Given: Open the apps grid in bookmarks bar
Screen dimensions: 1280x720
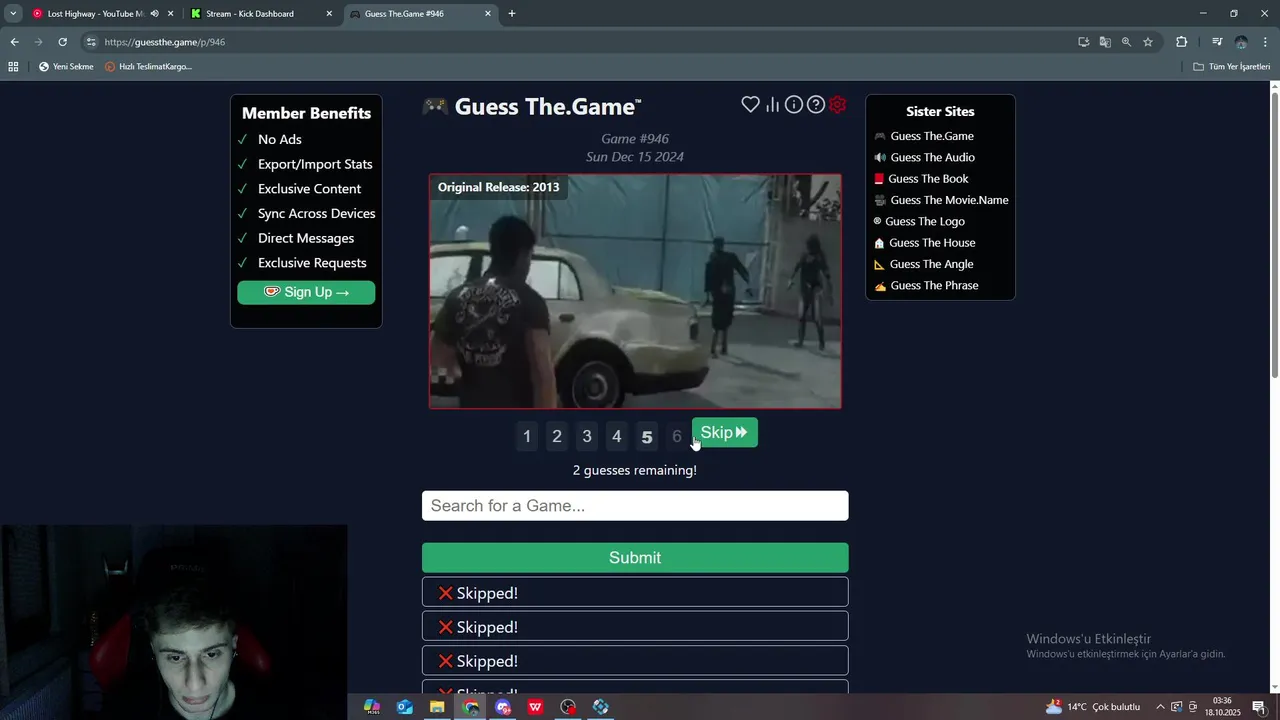Looking at the screenshot, I should pos(13,67).
